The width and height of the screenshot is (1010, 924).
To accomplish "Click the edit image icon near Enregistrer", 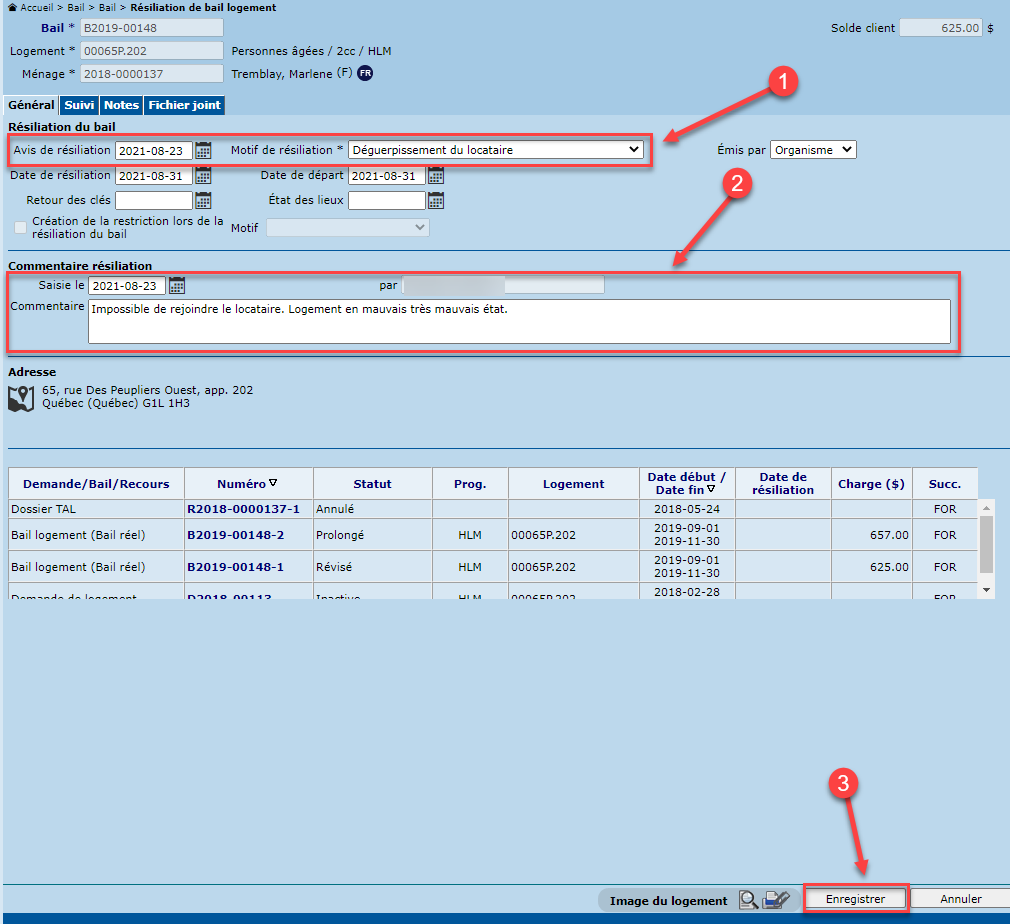I will (776, 900).
